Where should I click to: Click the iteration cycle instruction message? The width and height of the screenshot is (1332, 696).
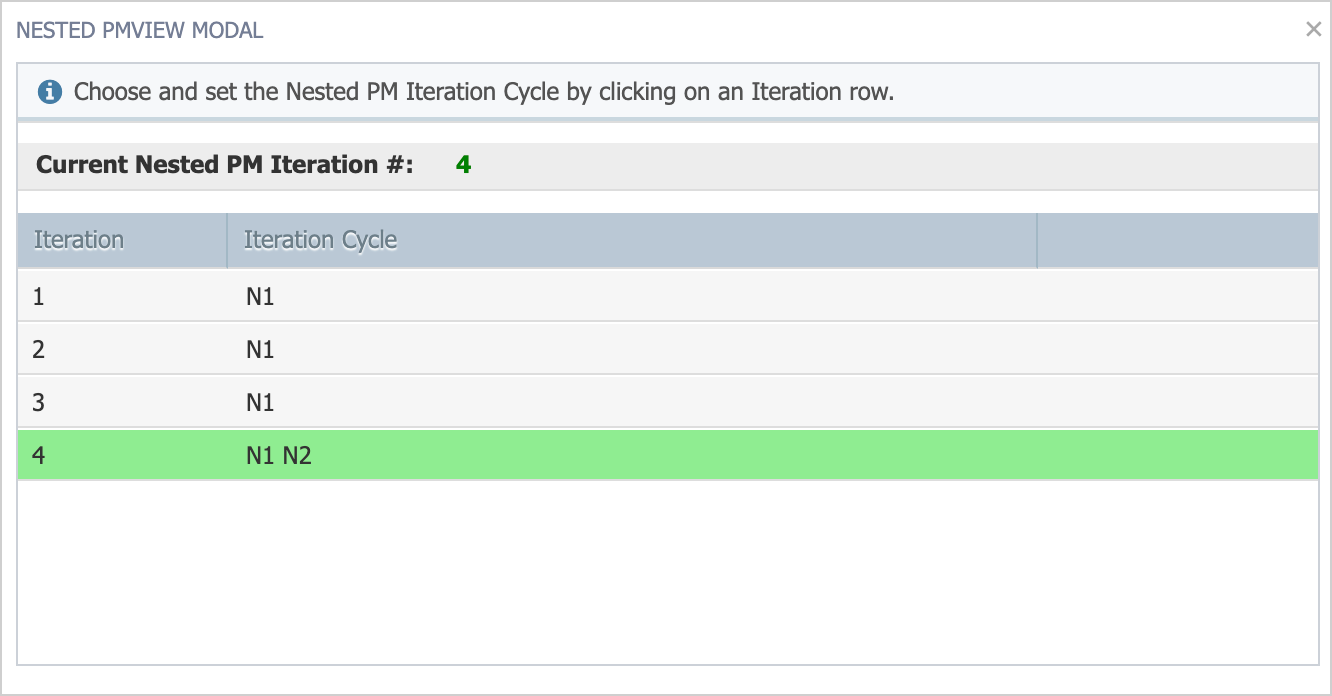click(484, 93)
